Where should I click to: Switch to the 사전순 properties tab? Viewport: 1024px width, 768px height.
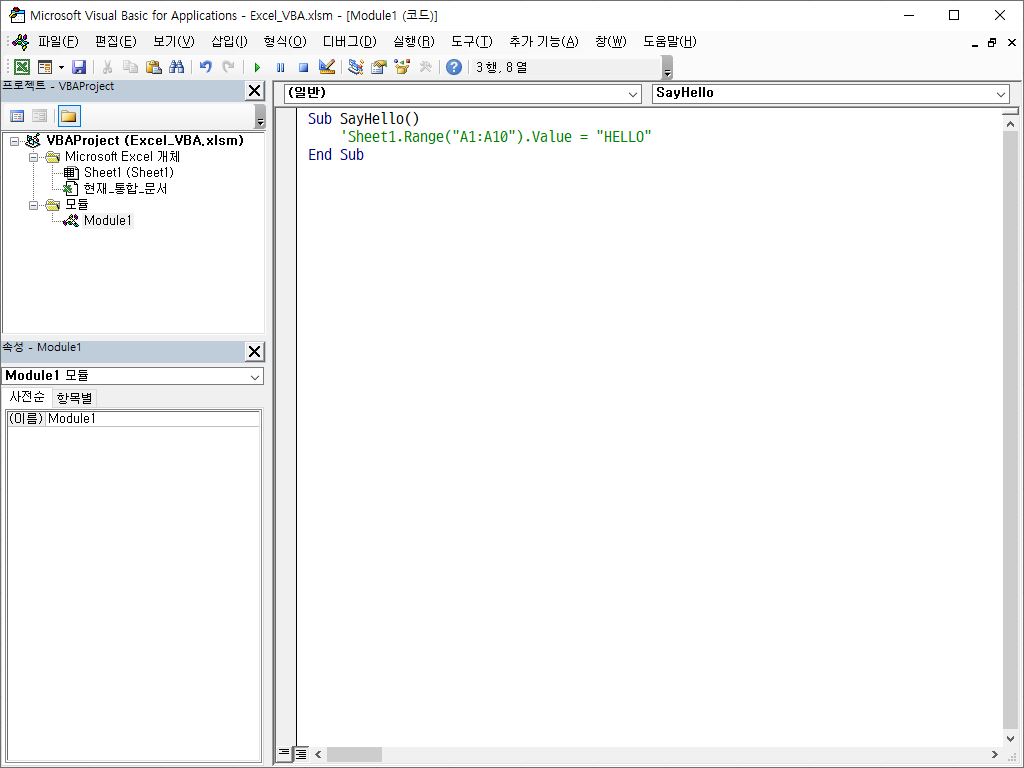(x=27, y=397)
